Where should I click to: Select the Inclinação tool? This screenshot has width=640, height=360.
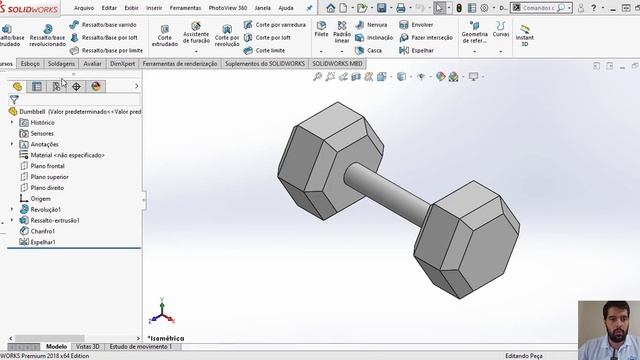pos(374,38)
